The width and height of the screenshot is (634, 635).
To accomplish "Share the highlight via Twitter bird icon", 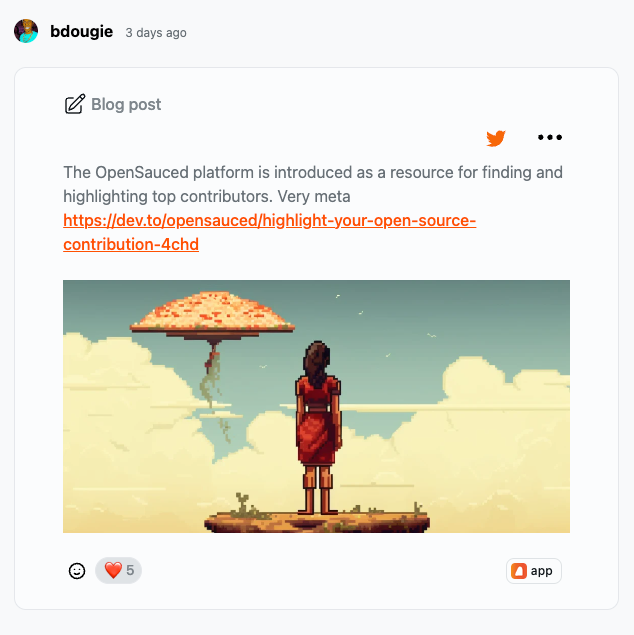I will click(496, 138).
